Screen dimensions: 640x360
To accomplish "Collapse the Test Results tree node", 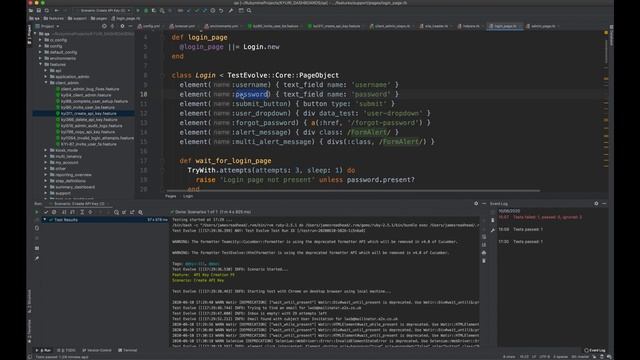I will coord(45,220).
